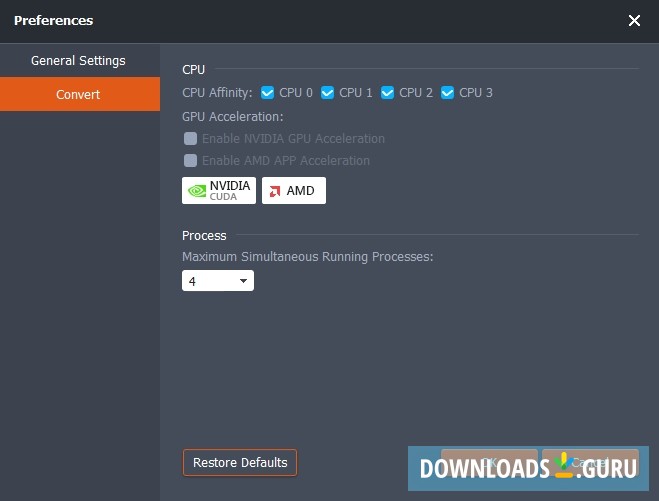659x501 pixels.
Task: Select the Convert tab
Action: click(x=79, y=94)
